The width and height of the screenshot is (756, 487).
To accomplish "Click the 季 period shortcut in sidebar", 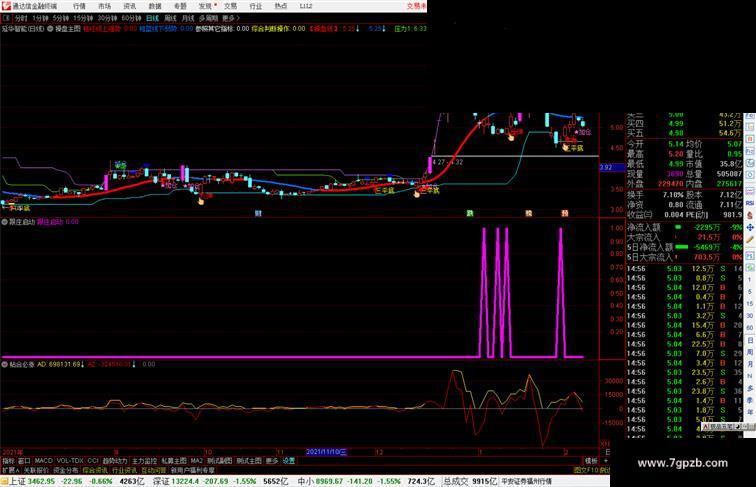I will click(x=750, y=400).
